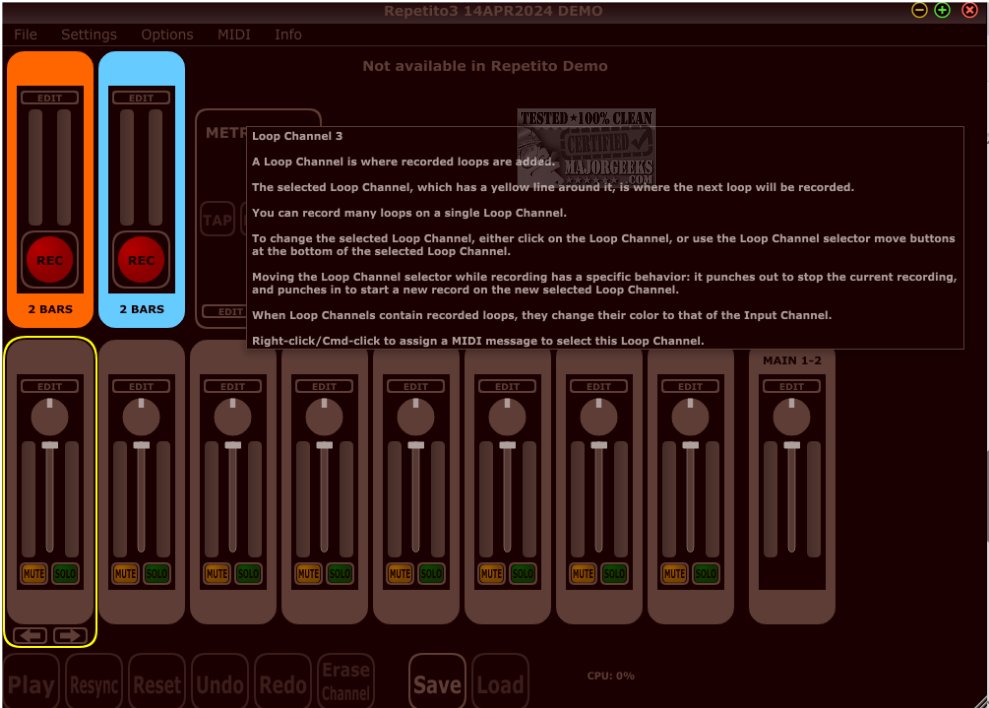
Task: Open the Info menu
Action: 288,35
